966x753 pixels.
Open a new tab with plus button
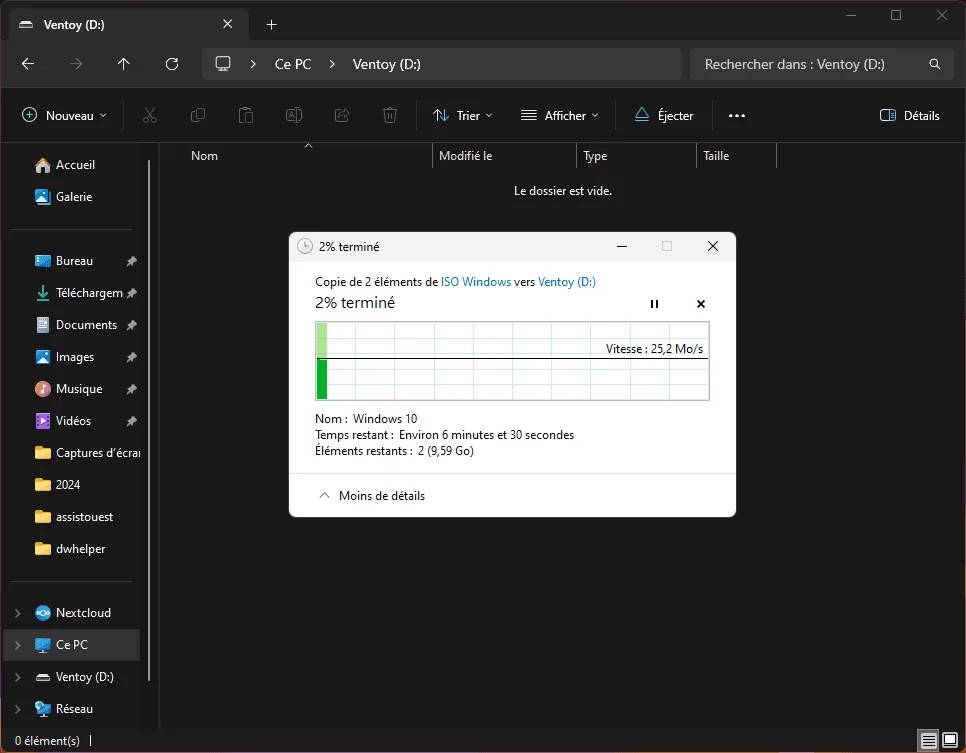(272, 25)
